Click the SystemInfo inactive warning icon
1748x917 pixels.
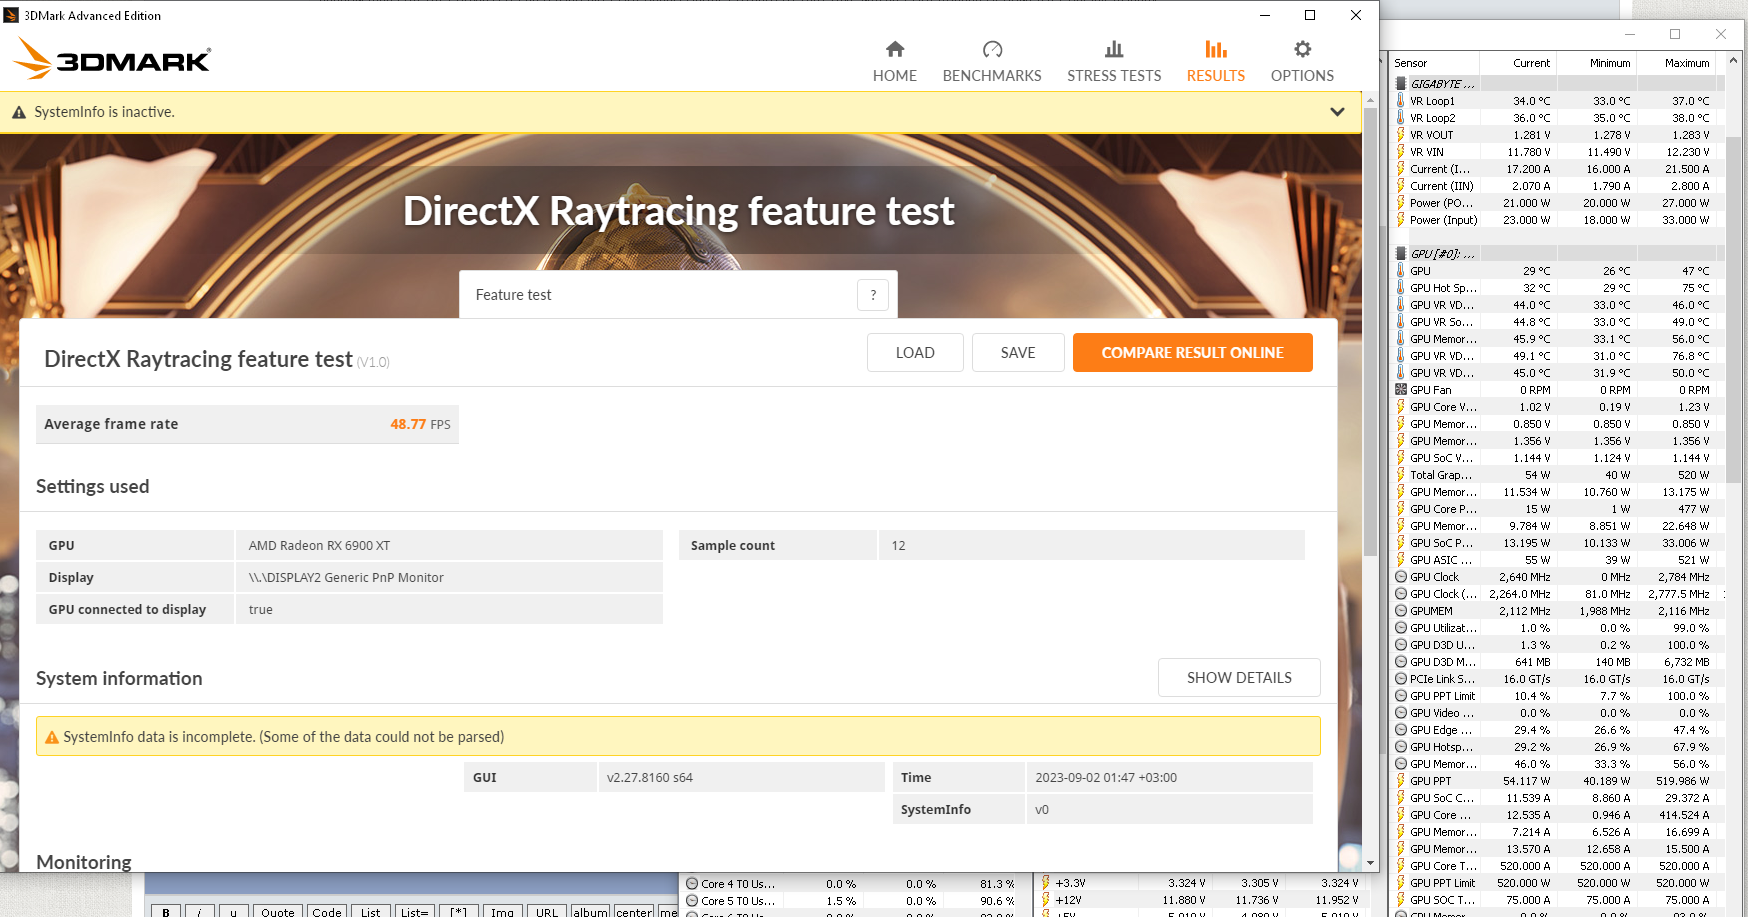pyautogui.click(x=19, y=113)
